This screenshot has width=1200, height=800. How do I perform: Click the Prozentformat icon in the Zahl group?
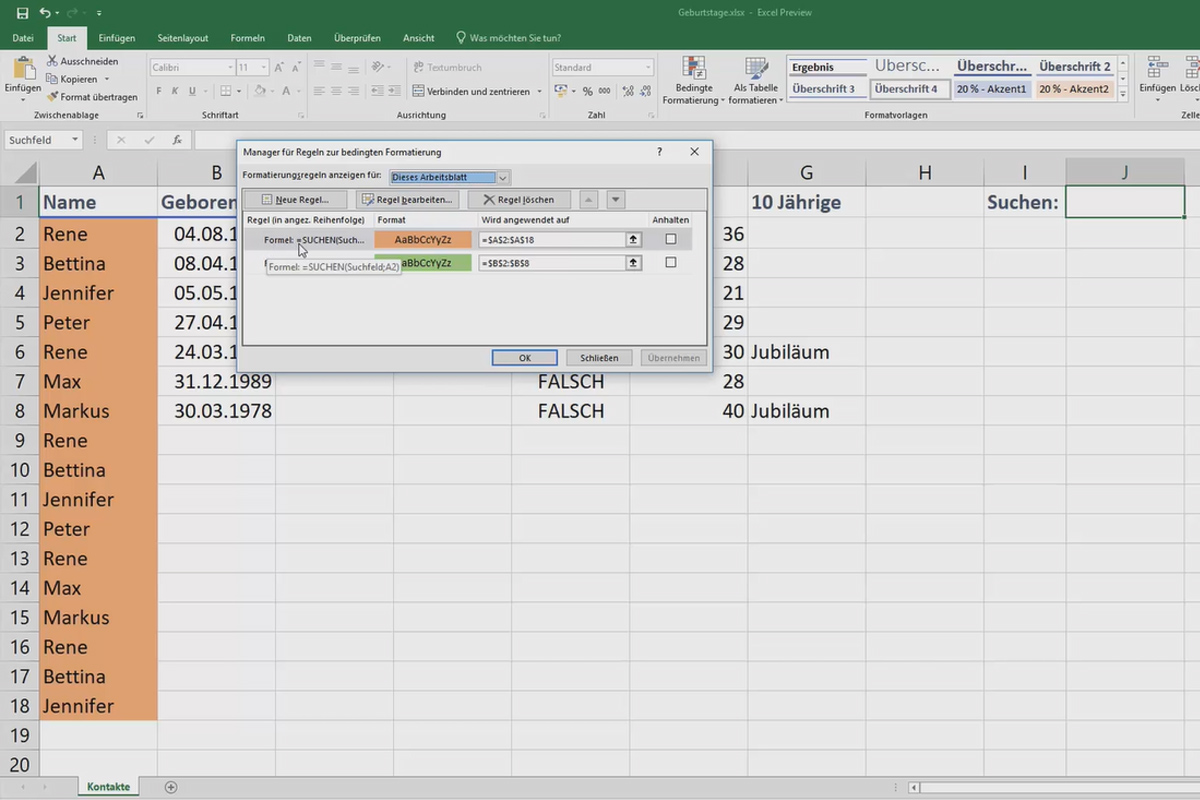[587, 91]
